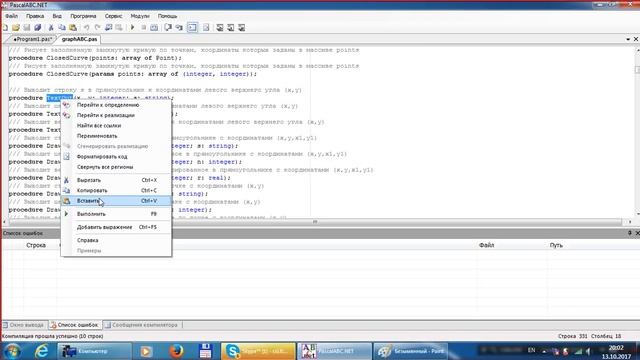Click the Navigate Backward toolbar icon
The image size is (640, 360).
point(108,28)
